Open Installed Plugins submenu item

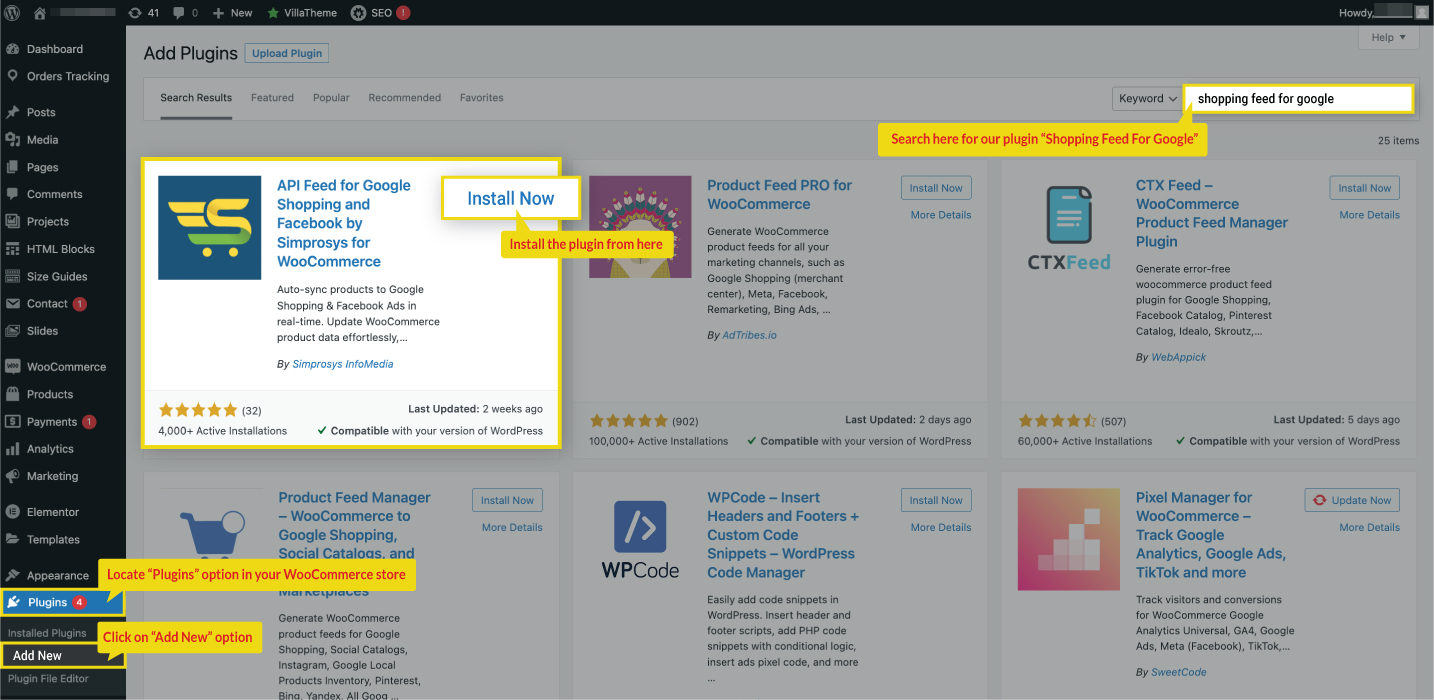coord(47,633)
